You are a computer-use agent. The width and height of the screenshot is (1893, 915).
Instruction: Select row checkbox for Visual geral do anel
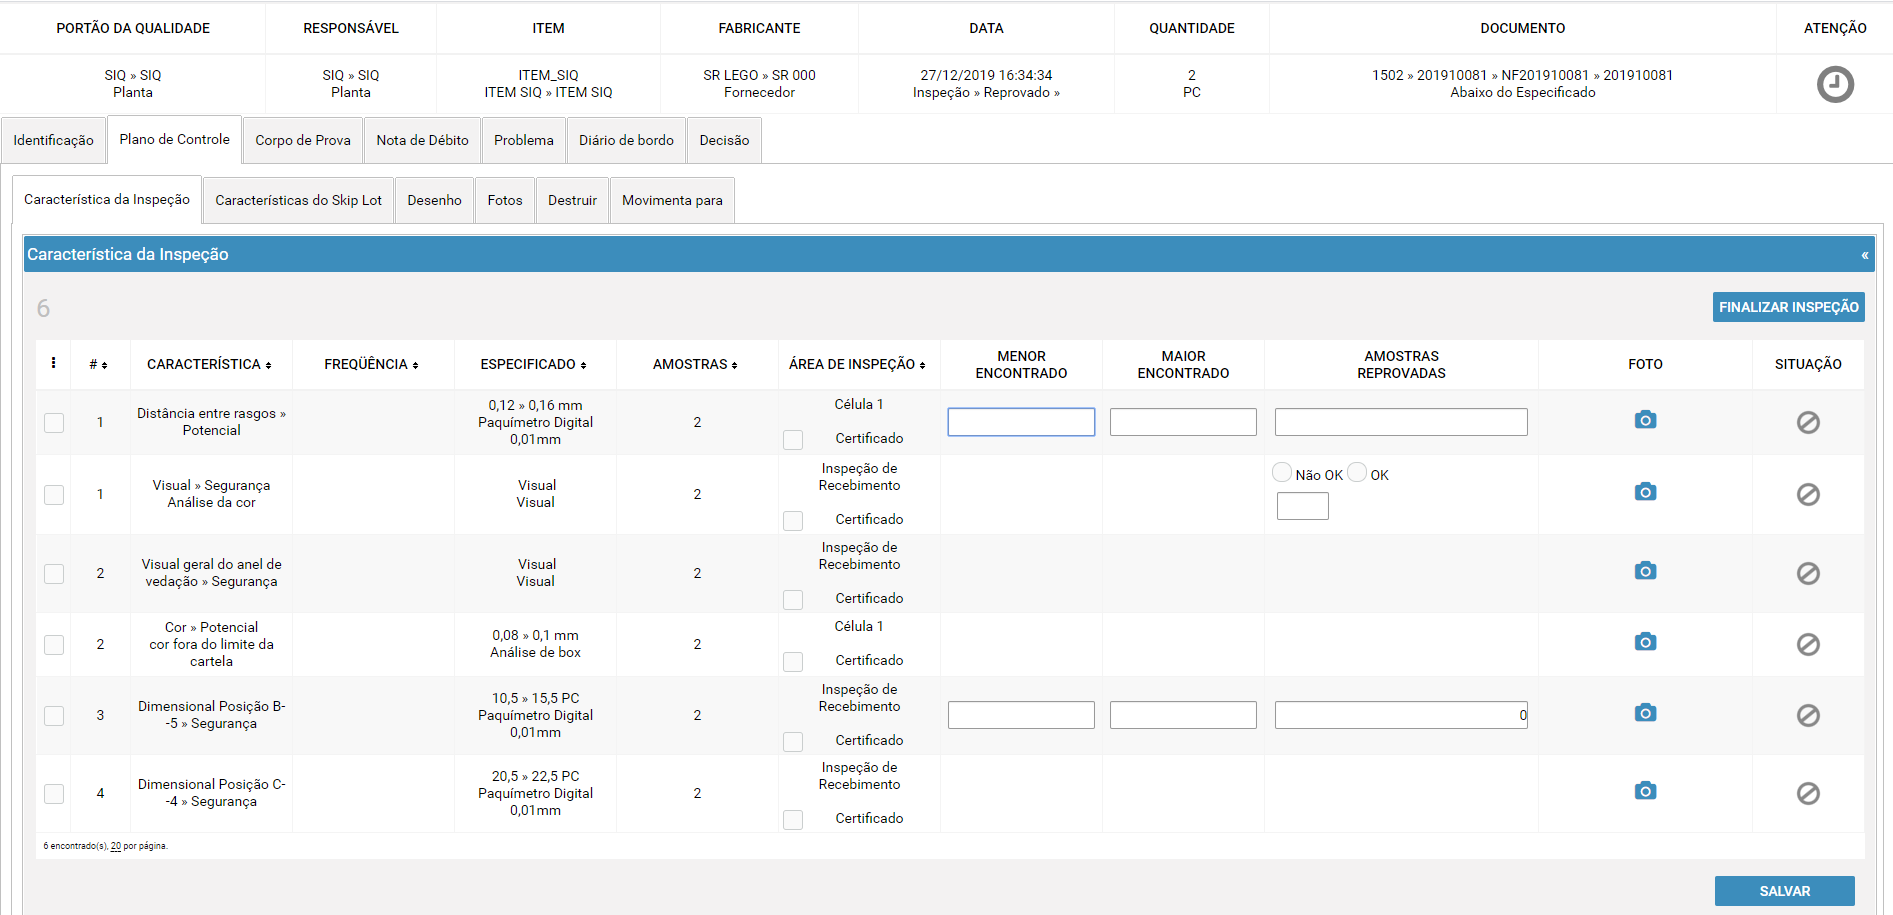54,574
